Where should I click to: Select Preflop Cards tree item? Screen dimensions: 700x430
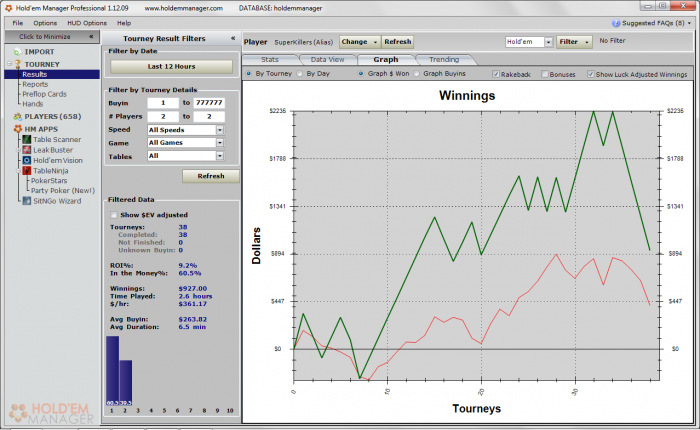[x=44, y=94]
